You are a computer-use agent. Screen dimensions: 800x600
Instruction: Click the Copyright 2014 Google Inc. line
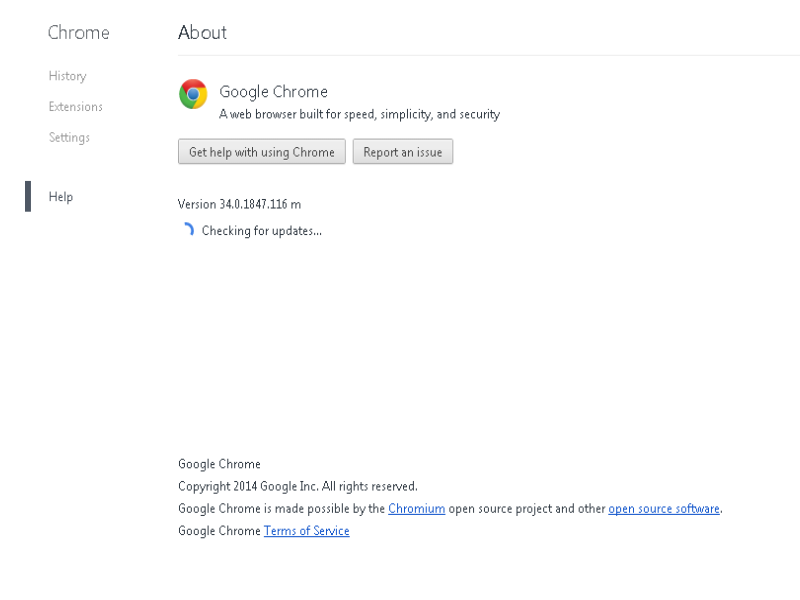point(298,486)
